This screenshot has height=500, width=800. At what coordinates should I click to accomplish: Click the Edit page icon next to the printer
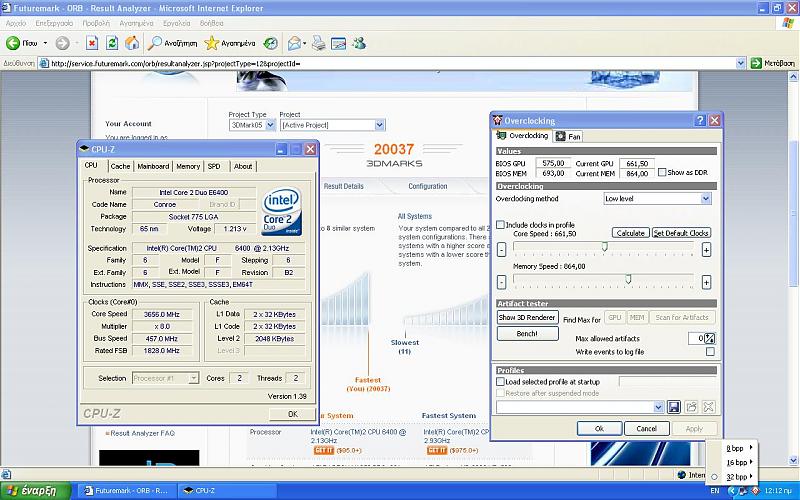pyautogui.click(x=338, y=43)
